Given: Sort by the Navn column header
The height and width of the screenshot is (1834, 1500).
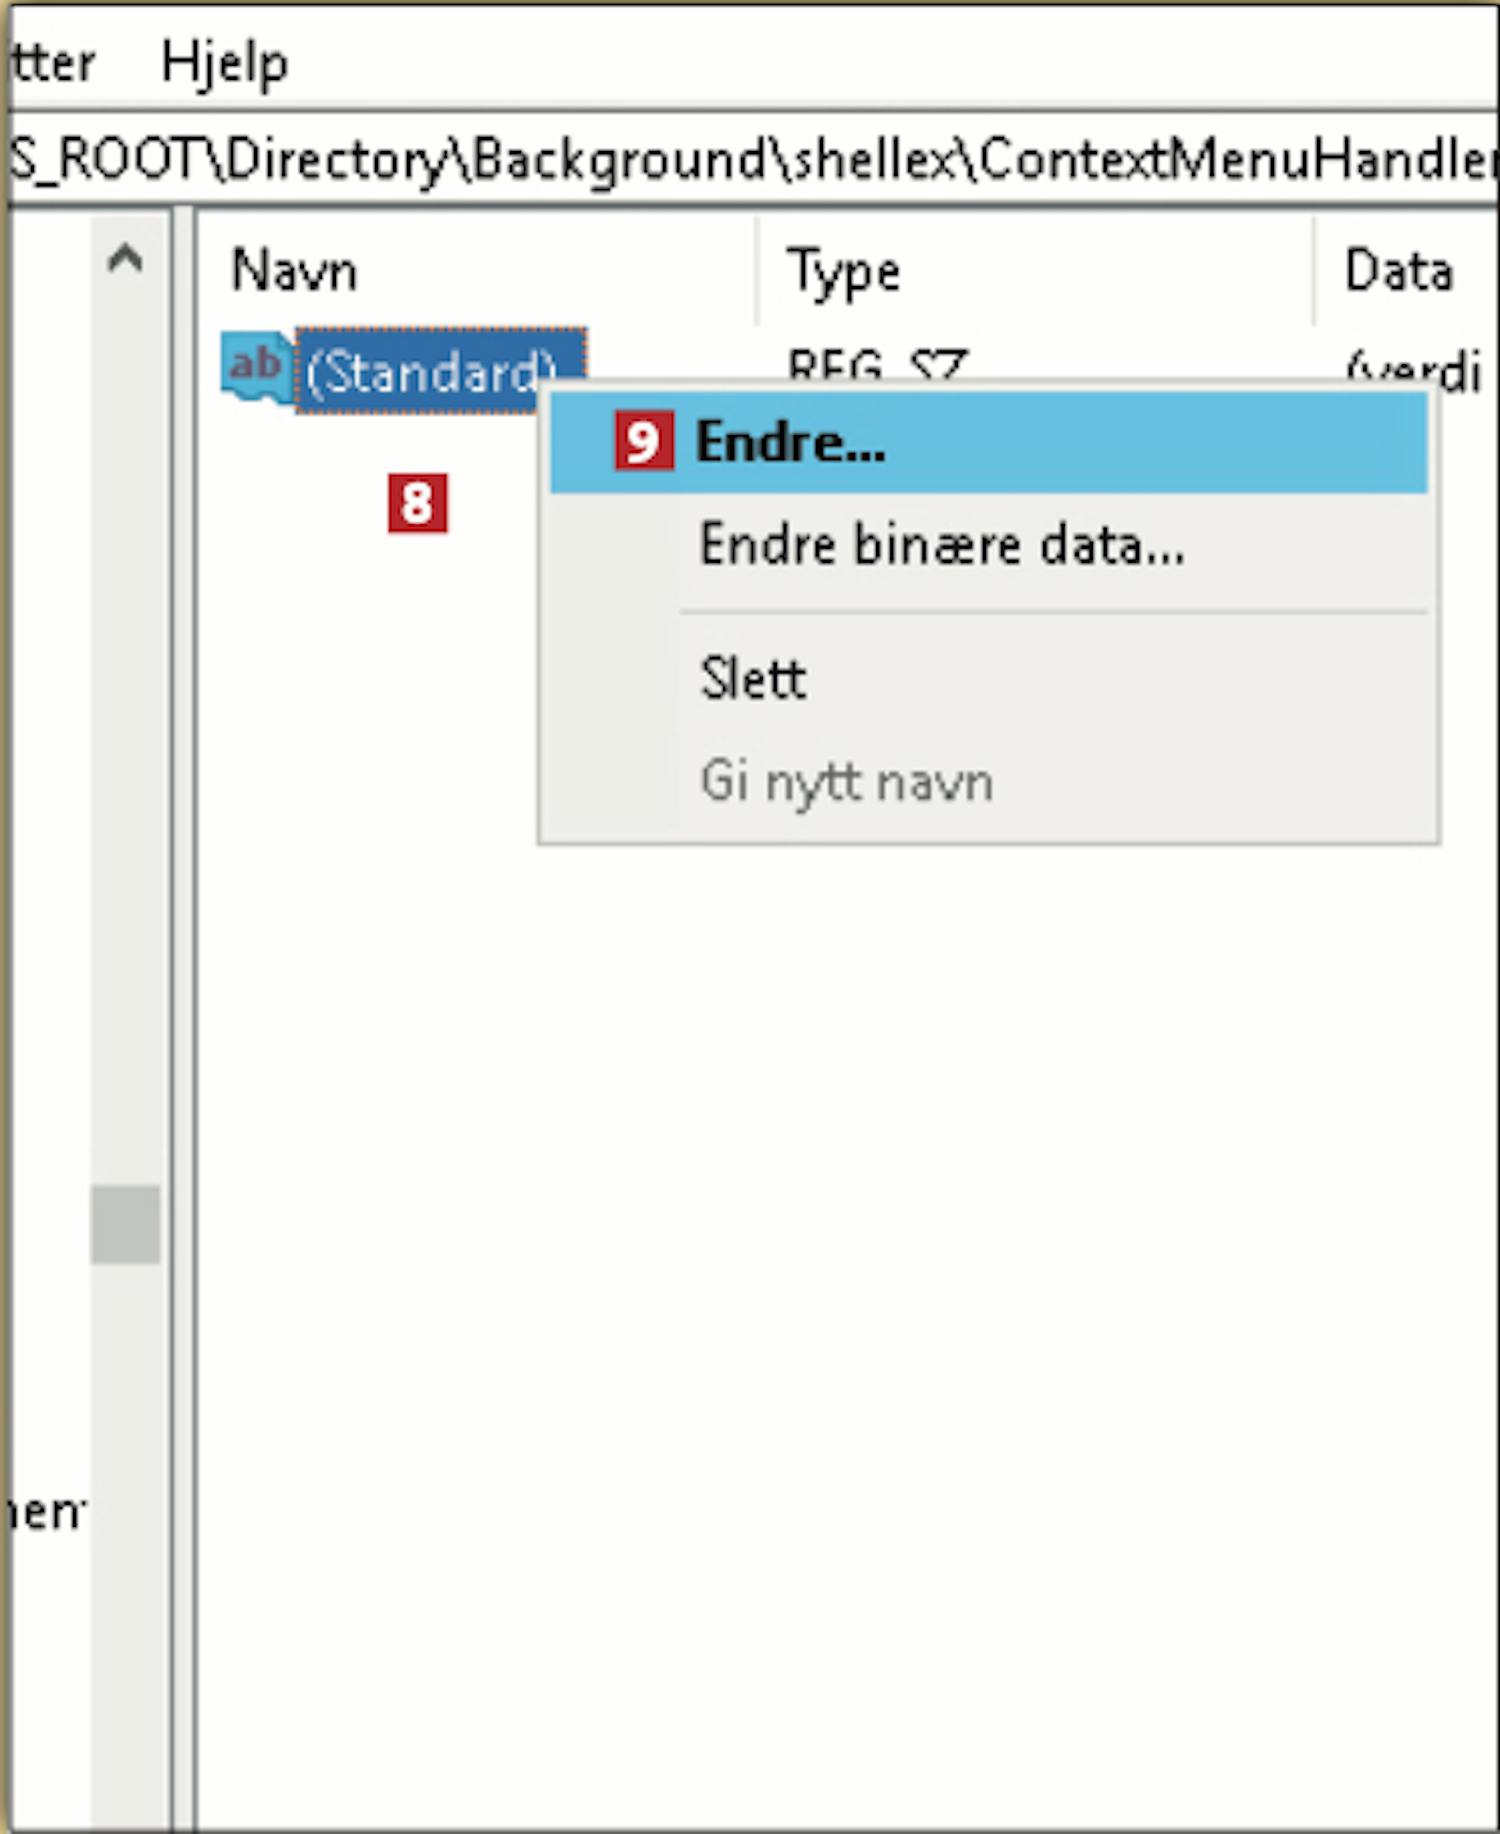Looking at the screenshot, I should pos(294,271).
